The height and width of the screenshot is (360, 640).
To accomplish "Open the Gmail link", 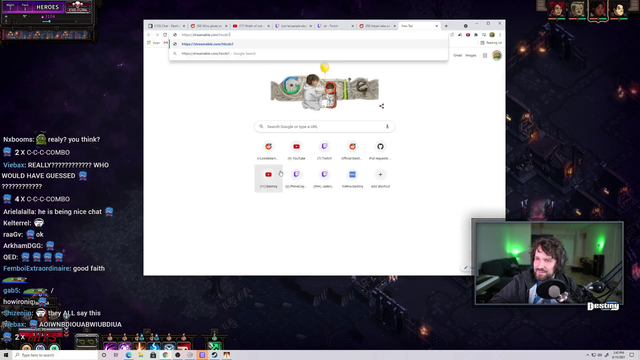I will [458, 56].
